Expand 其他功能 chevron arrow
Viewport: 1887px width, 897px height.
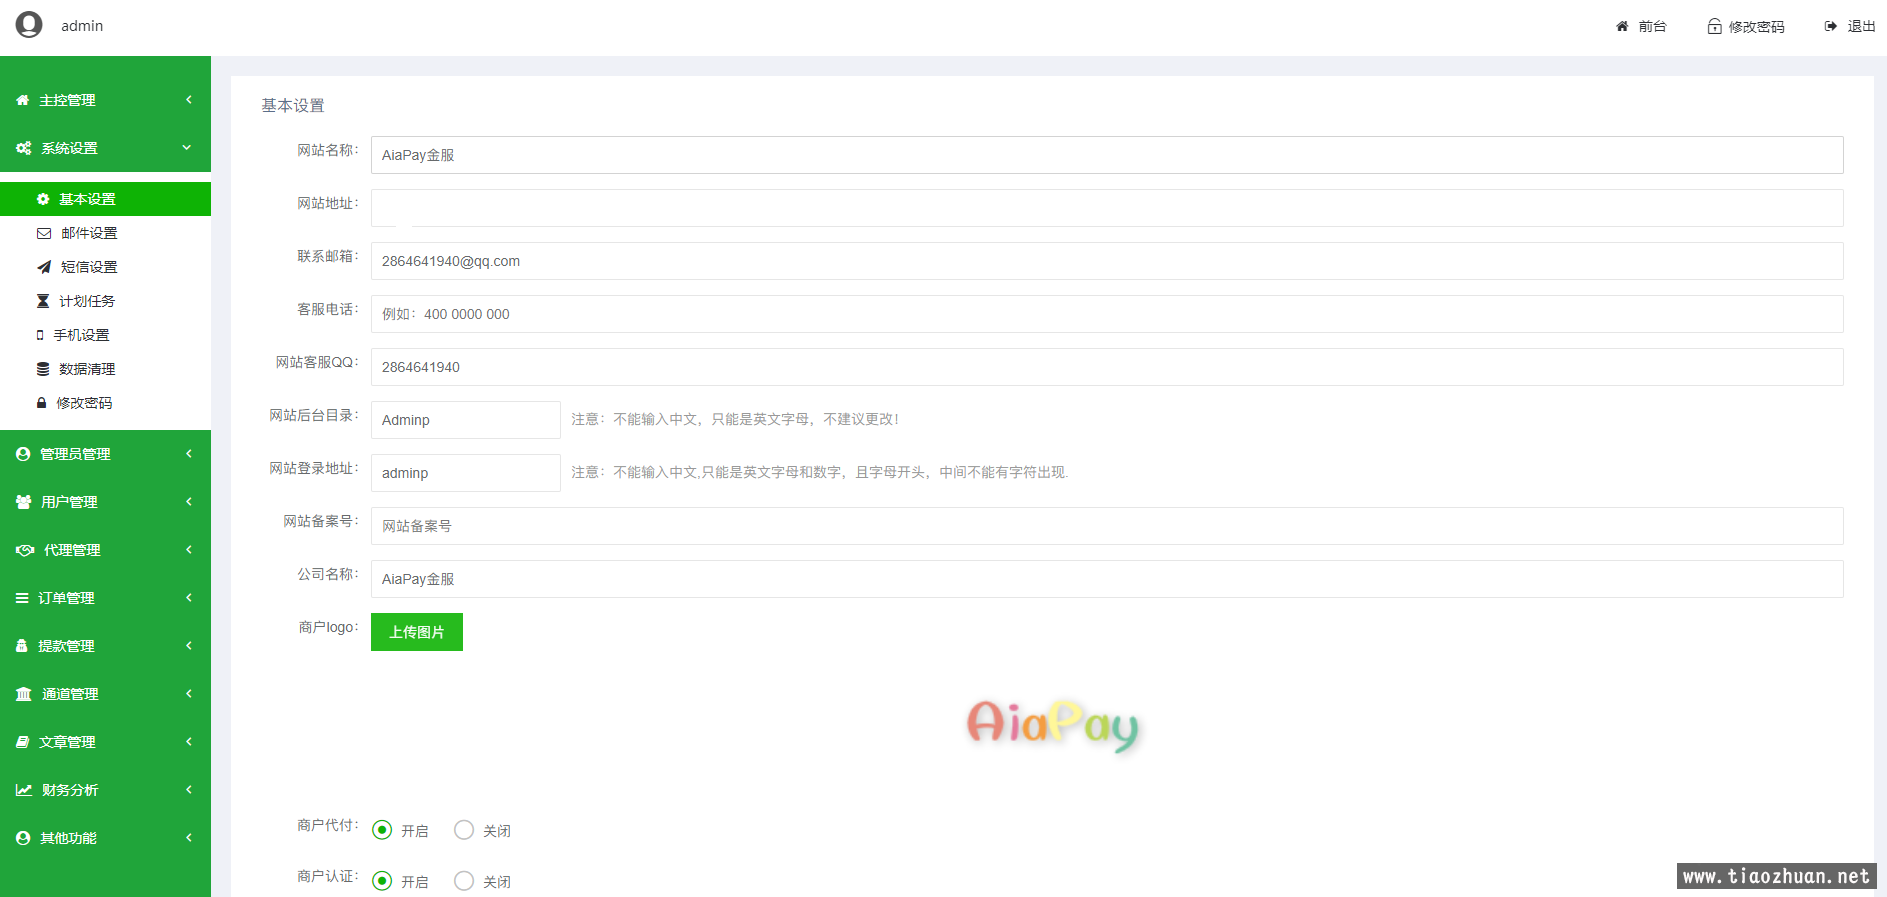point(188,838)
